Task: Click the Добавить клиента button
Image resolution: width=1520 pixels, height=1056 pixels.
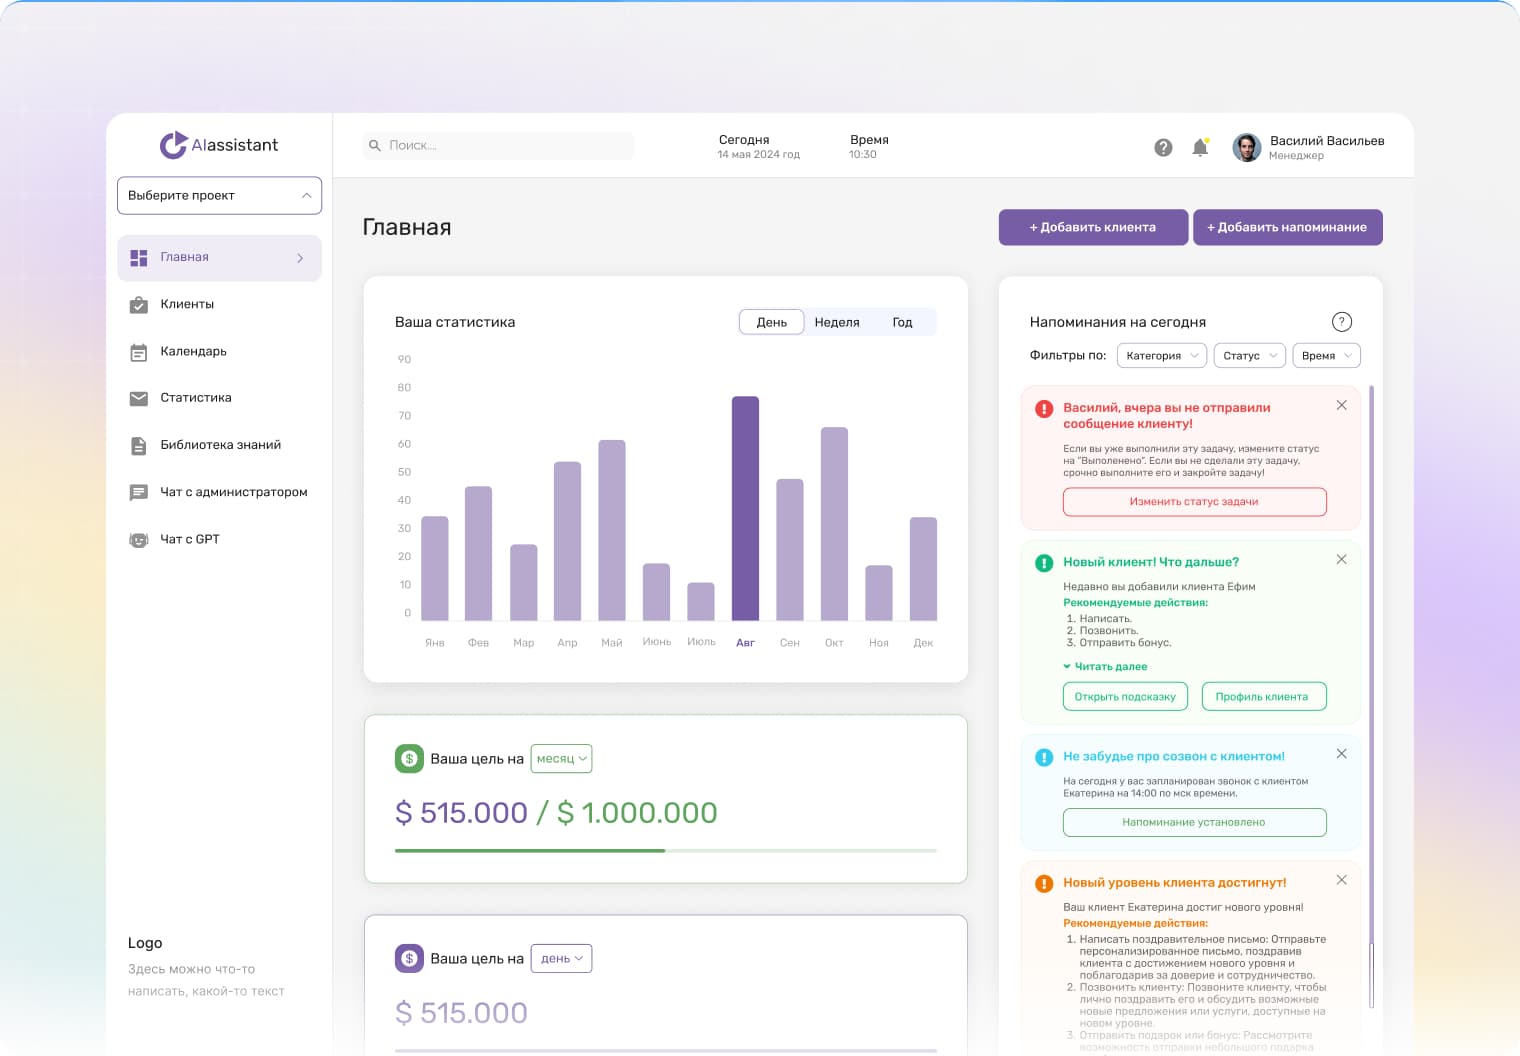Action: 1093,227
